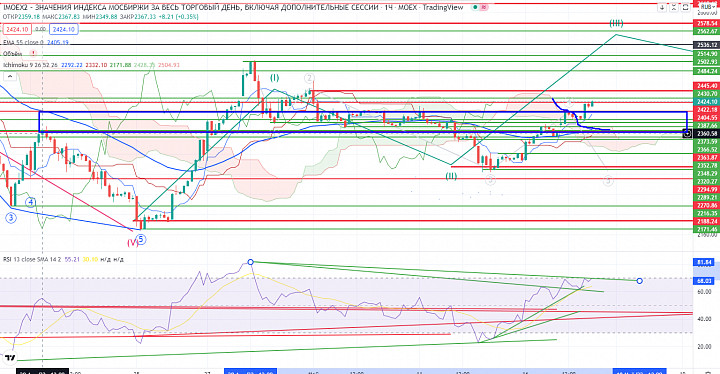Select the (I) Elliott wave label
Viewport: 720px width, 374px height.
pyautogui.click(x=274, y=78)
